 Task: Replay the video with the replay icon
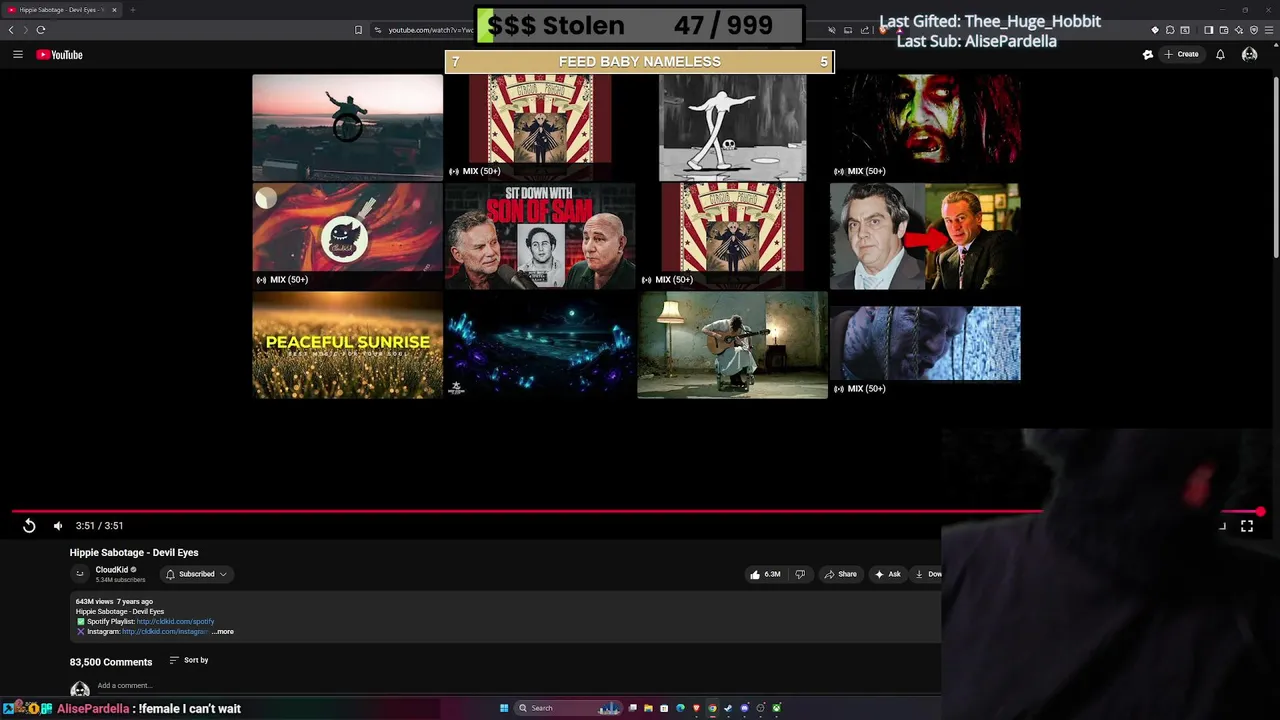(29, 526)
